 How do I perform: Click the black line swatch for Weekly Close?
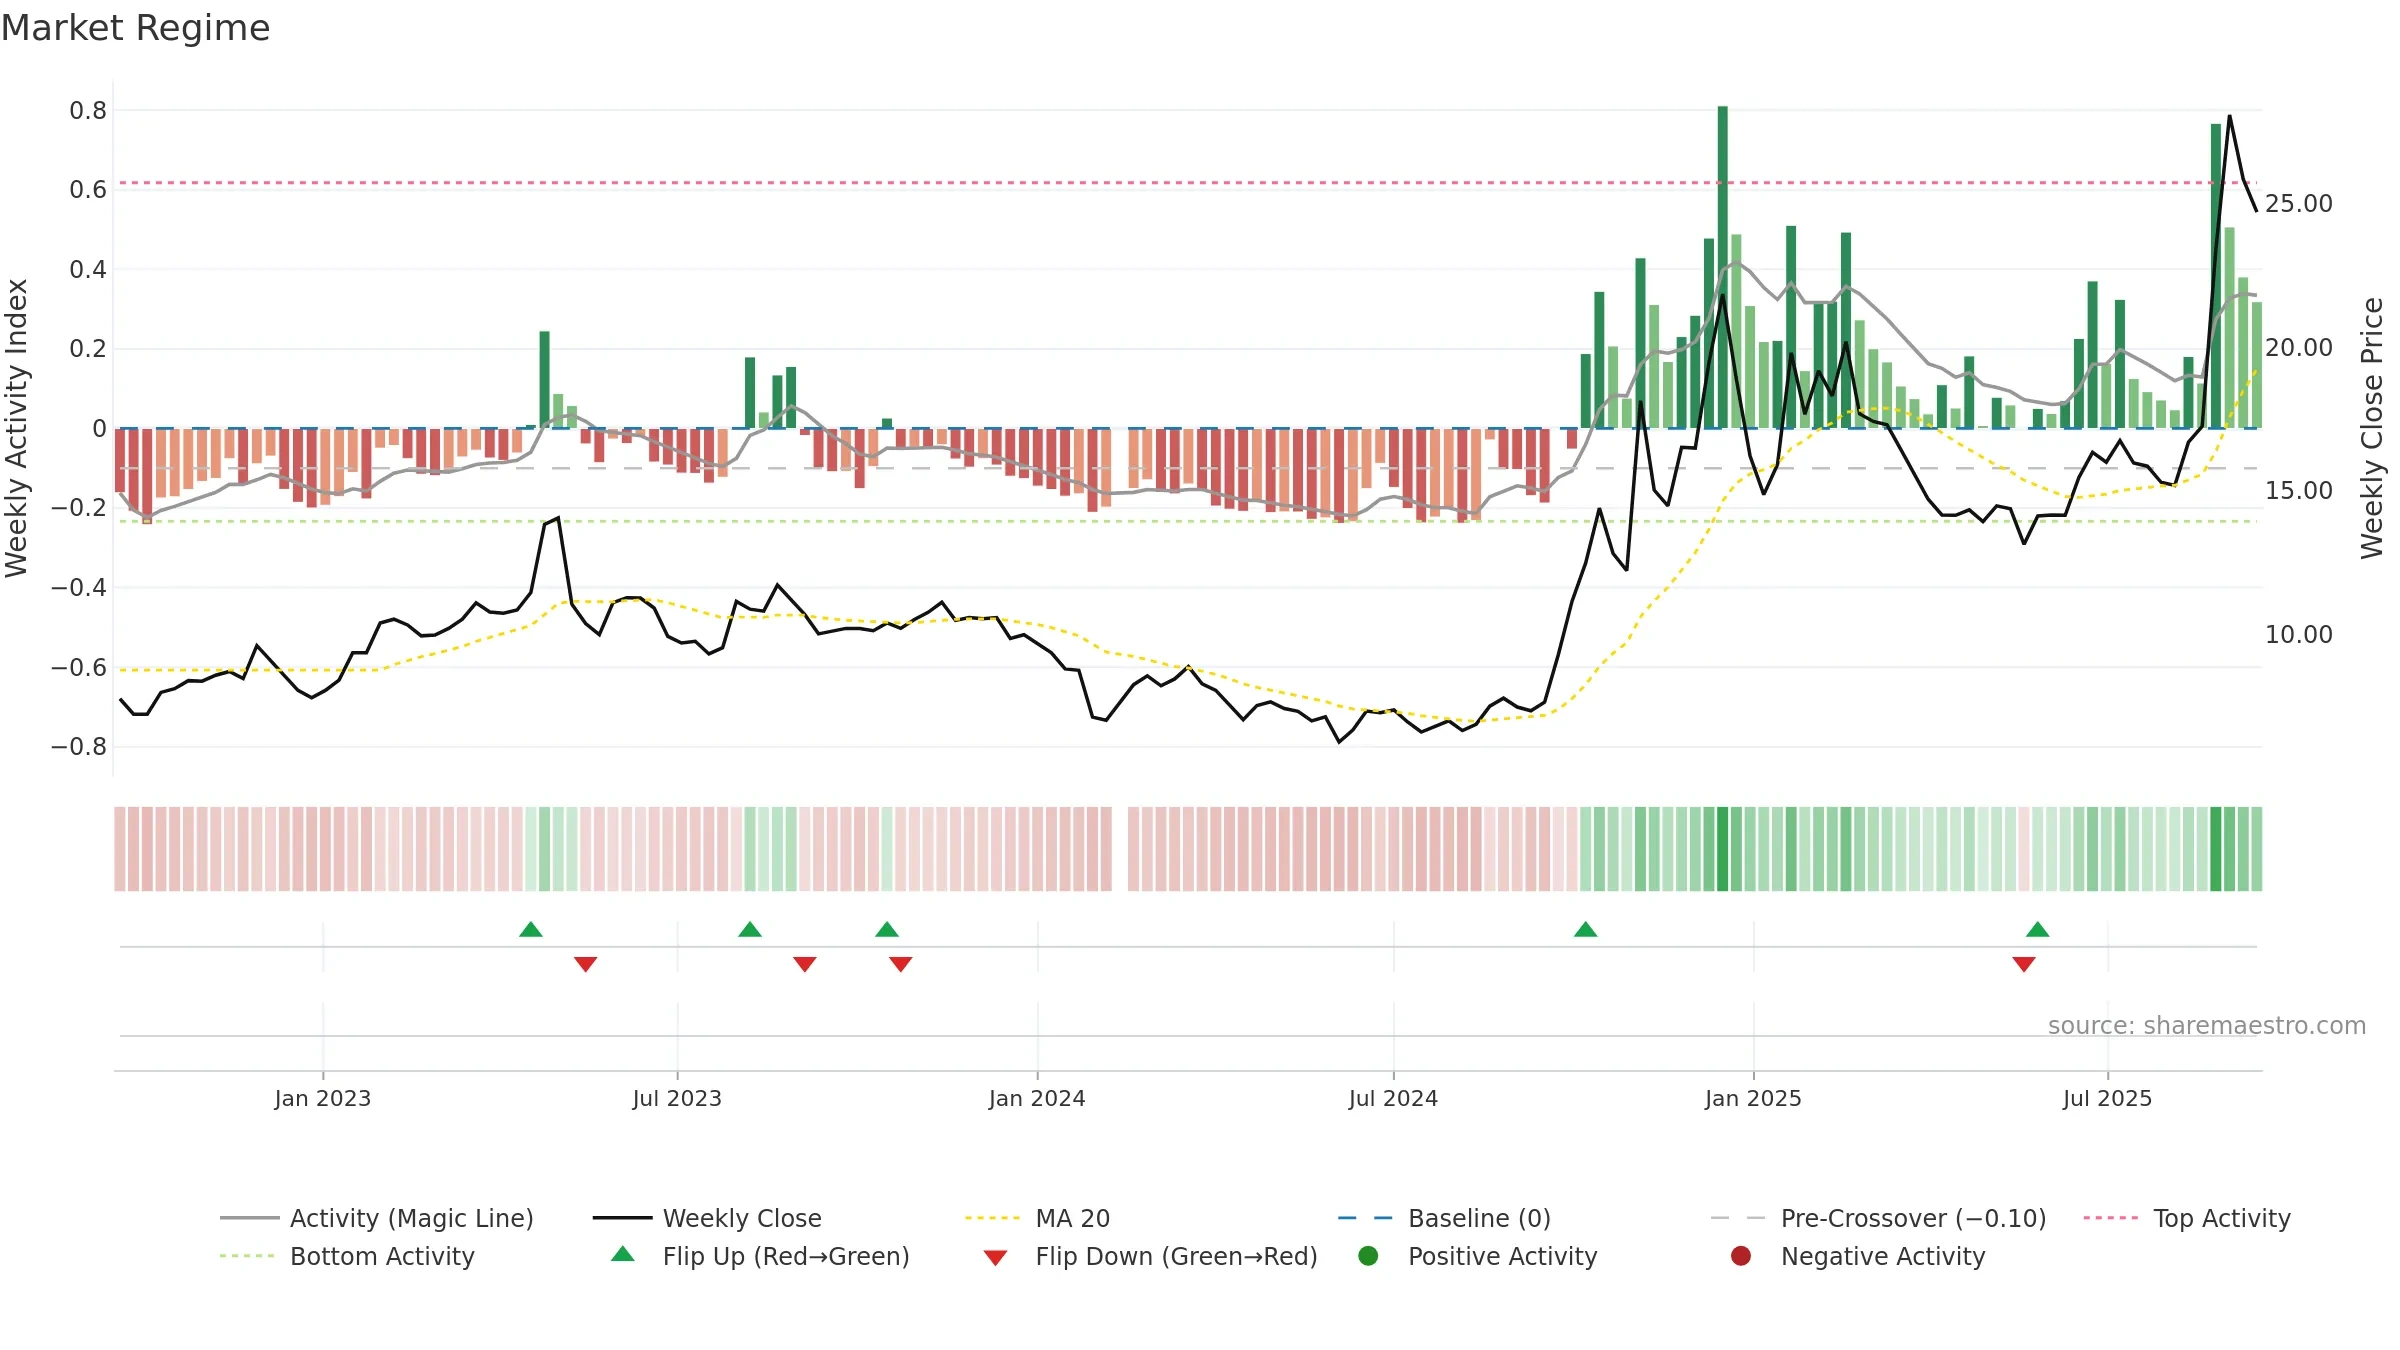click(622, 1218)
